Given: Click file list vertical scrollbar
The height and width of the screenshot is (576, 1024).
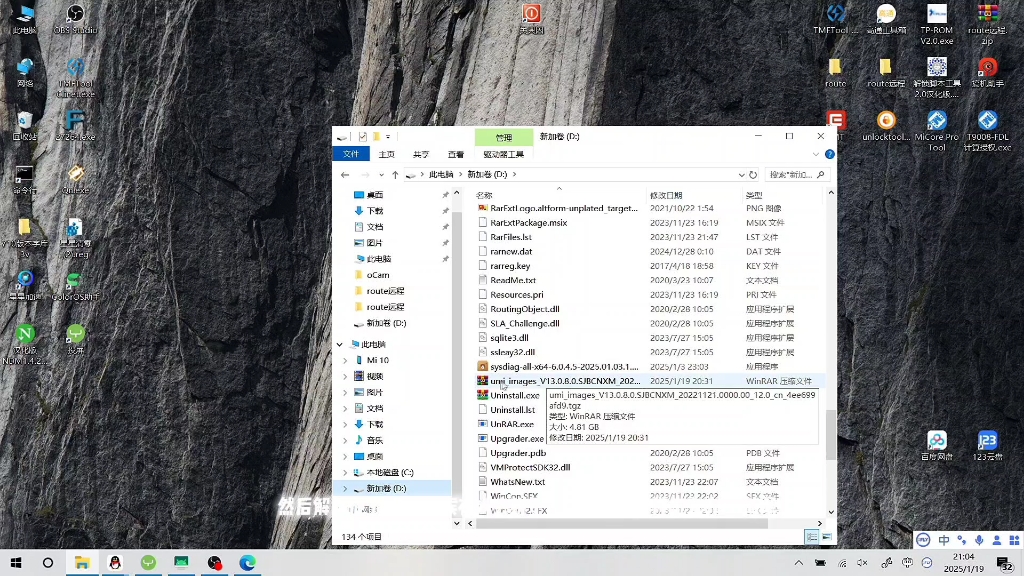Looking at the screenshot, I should click(831, 434).
